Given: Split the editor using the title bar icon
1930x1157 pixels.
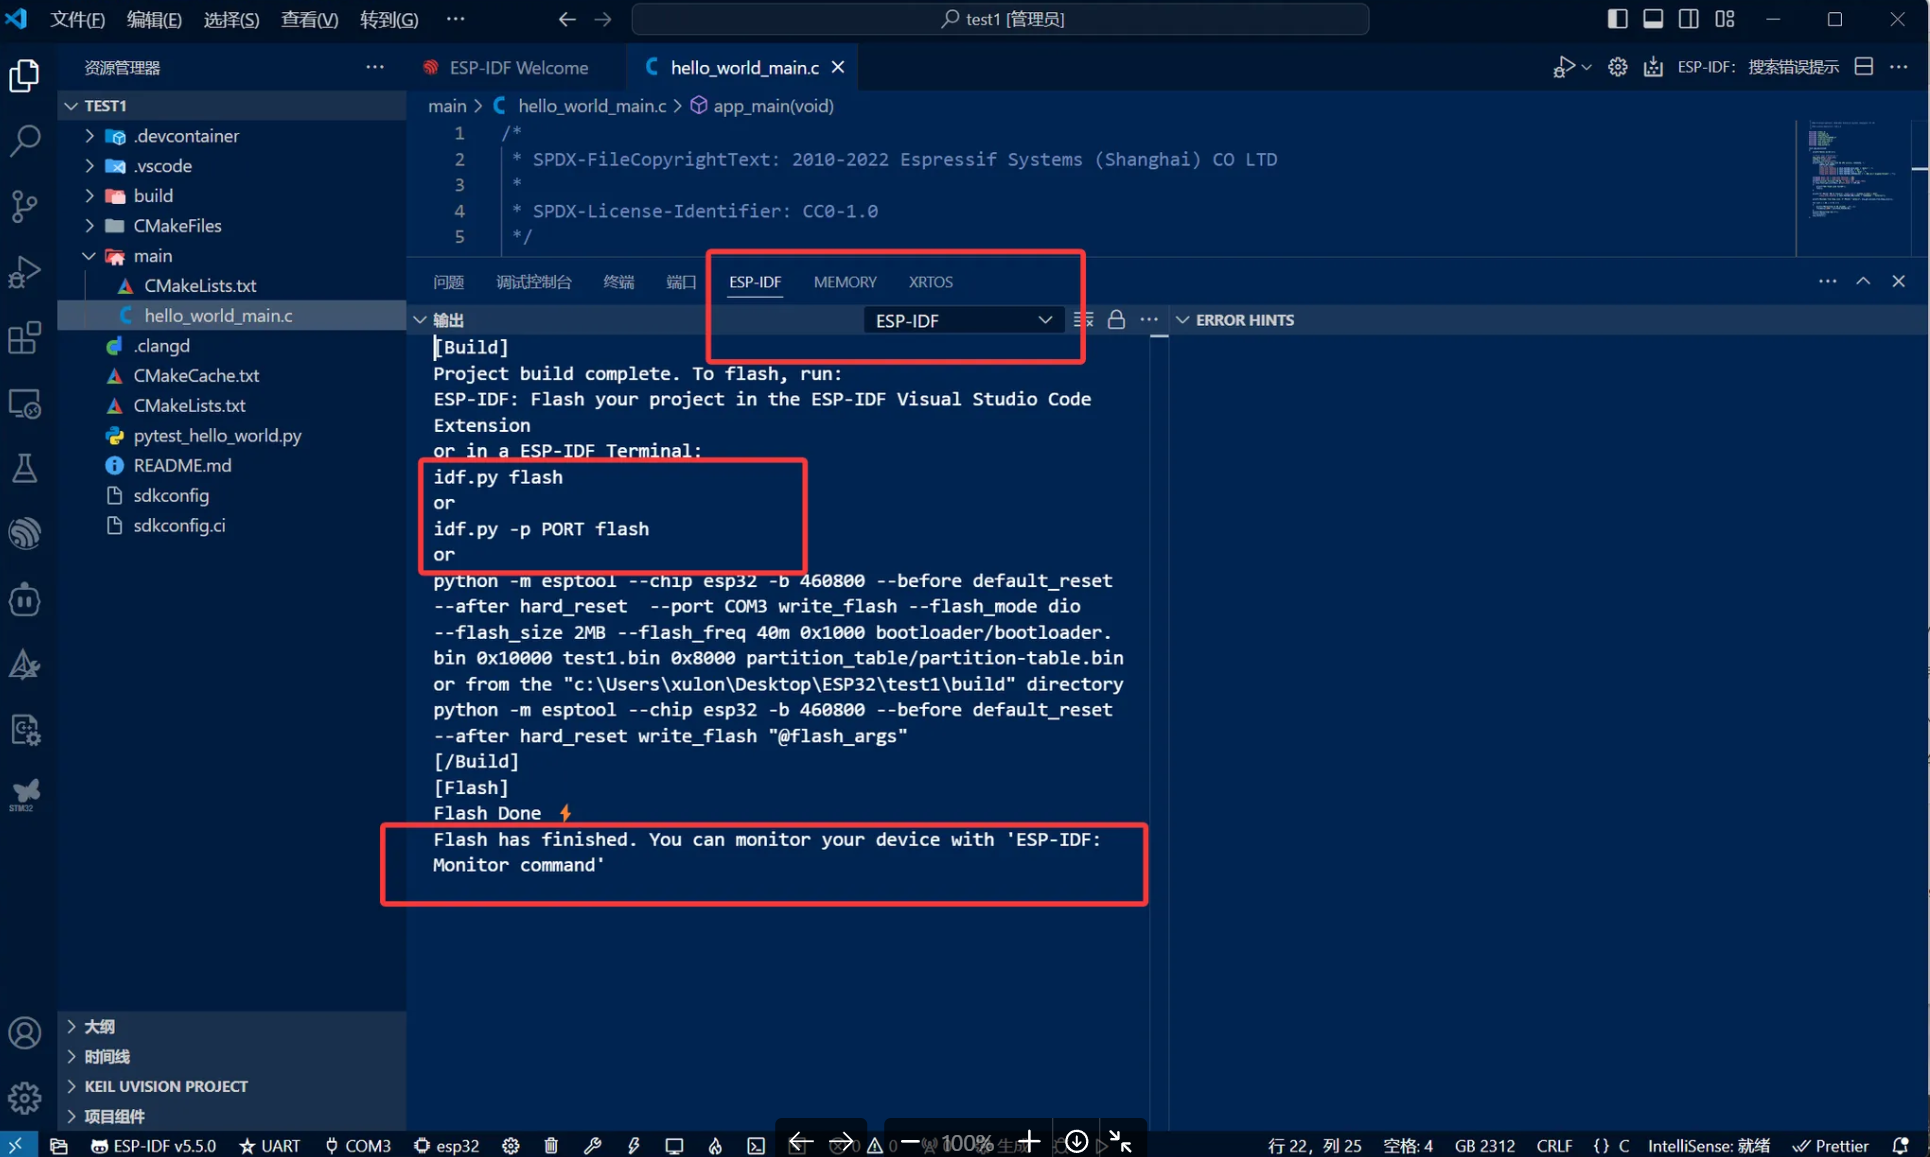Looking at the screenshot, I should tap(1864, 67).
